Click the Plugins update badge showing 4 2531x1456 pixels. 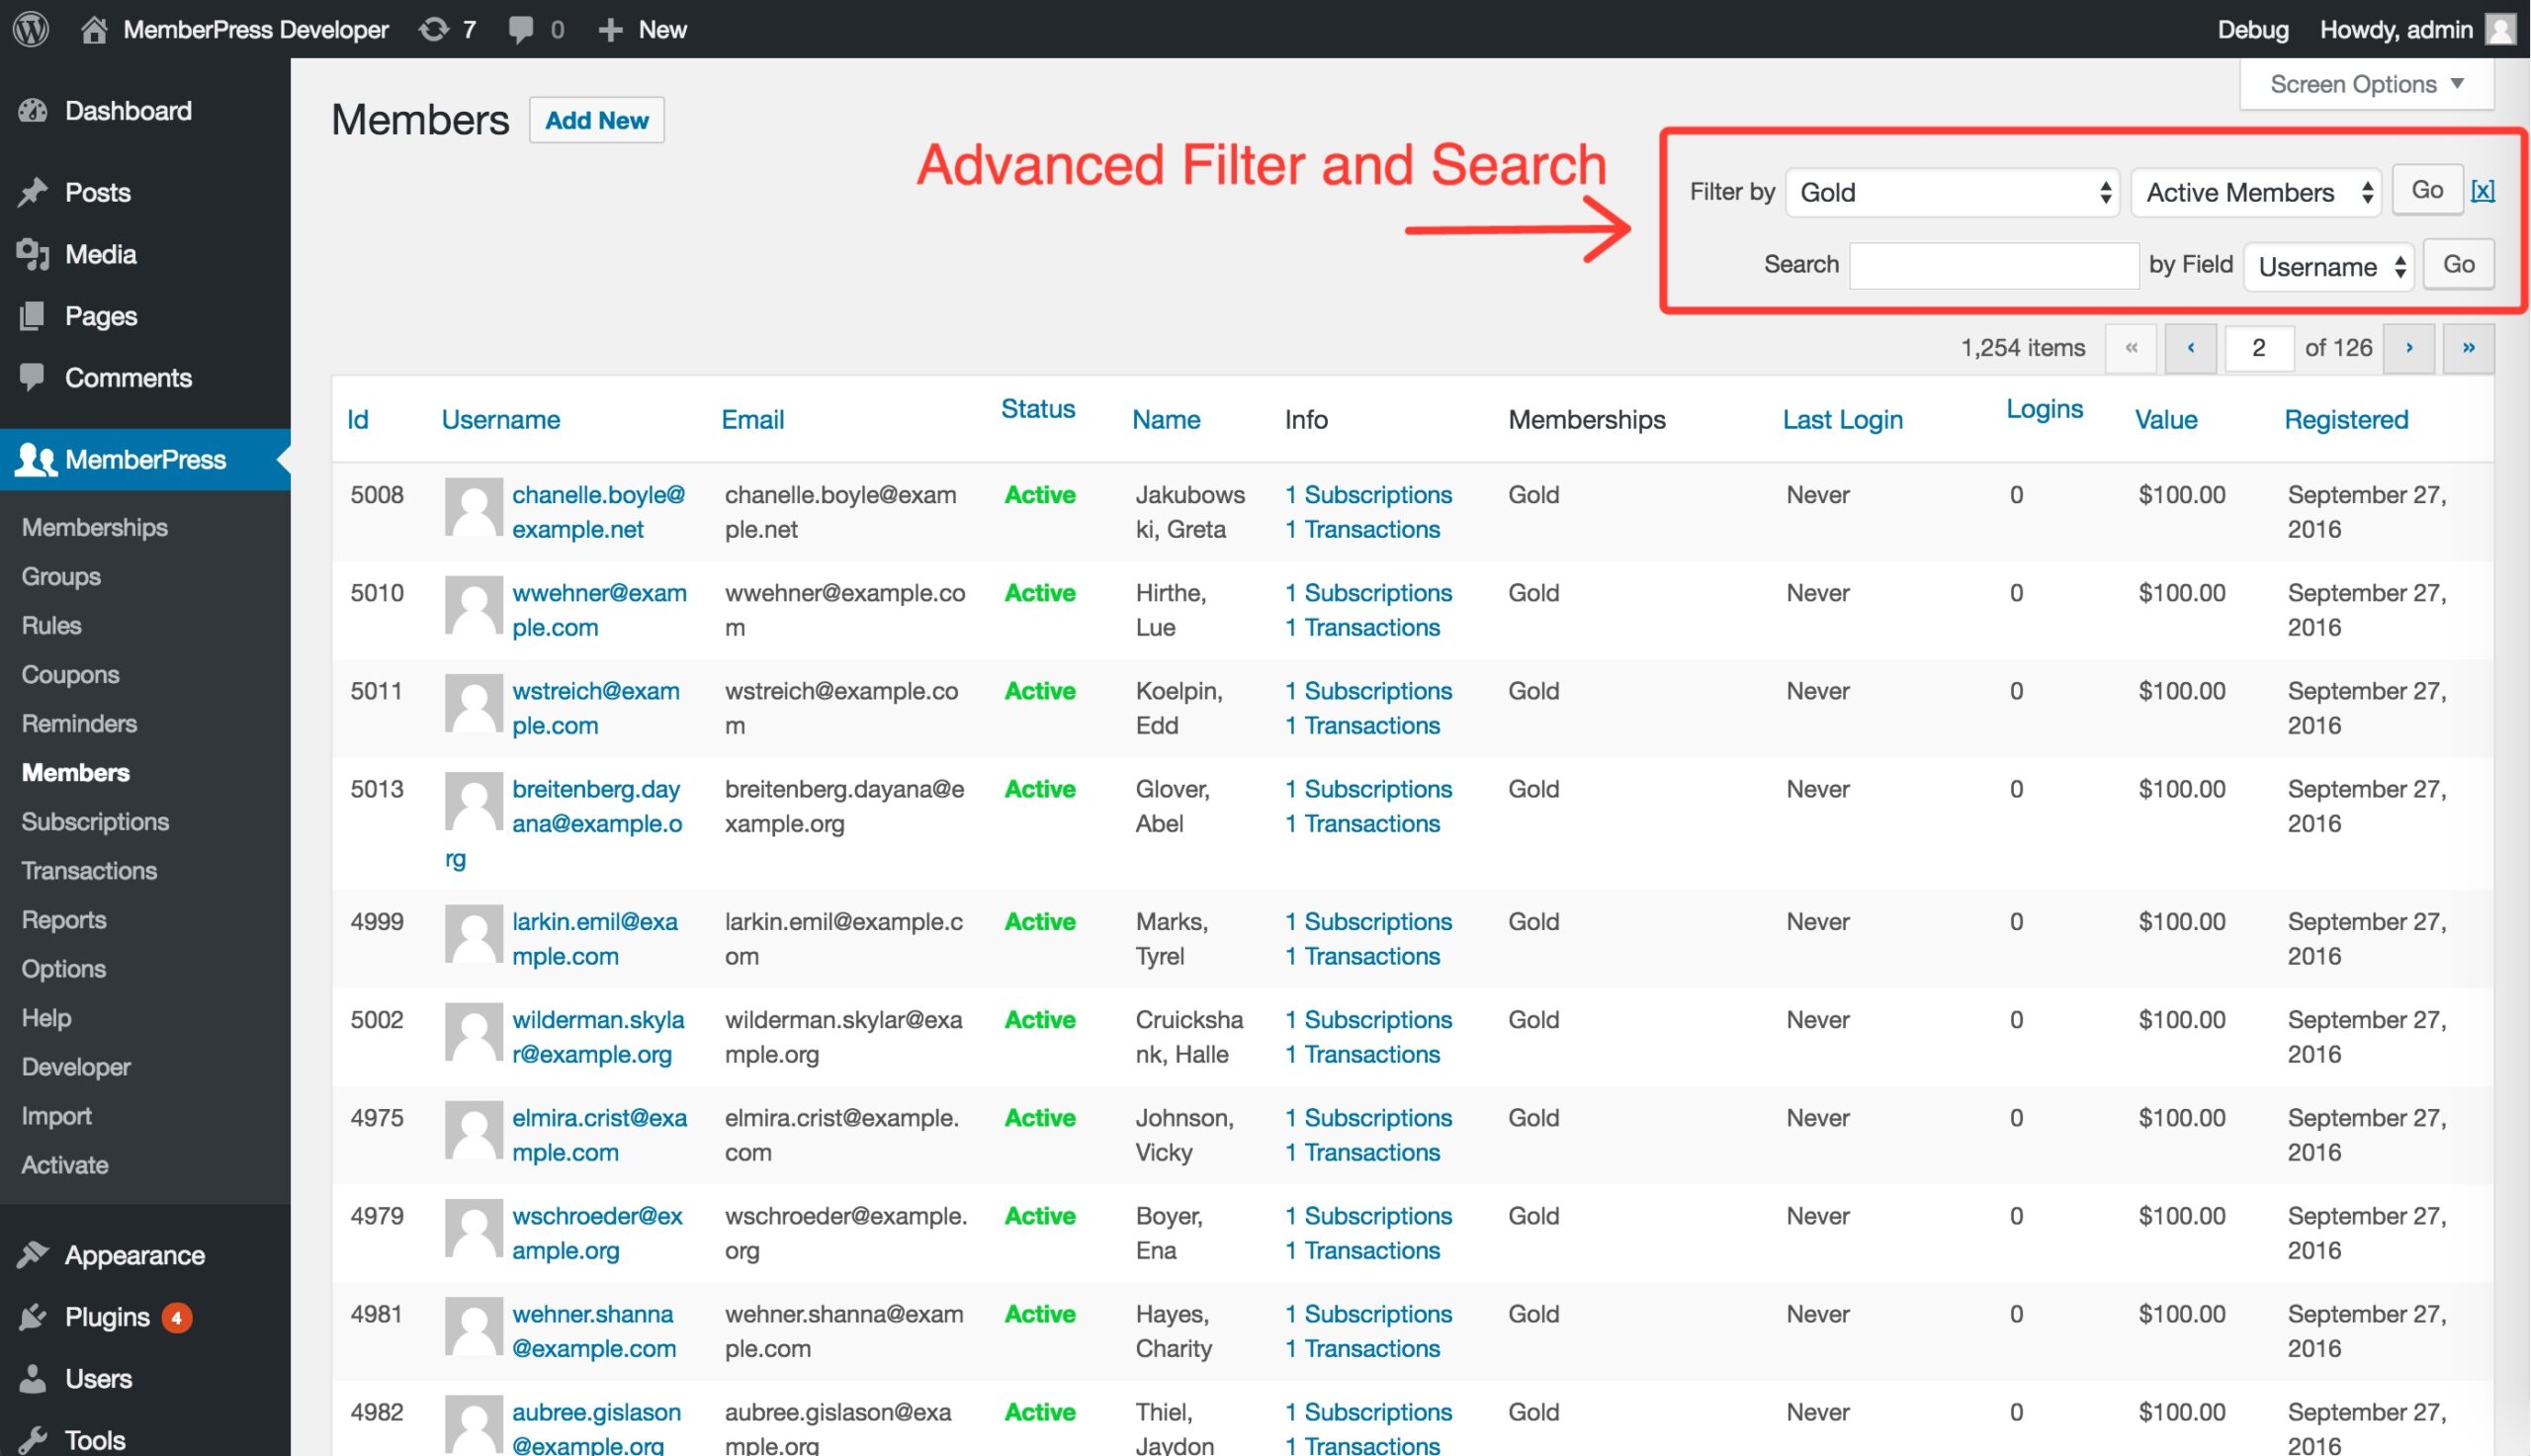point(177,1318)
